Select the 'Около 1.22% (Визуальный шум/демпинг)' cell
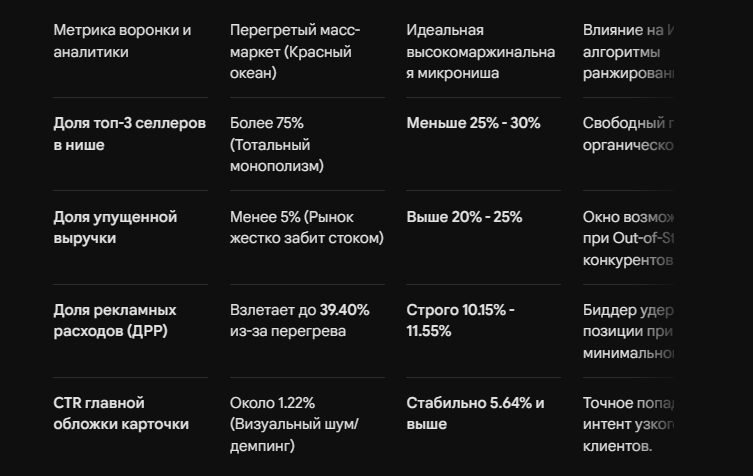The image size is (753, 476). coord(294,424)
